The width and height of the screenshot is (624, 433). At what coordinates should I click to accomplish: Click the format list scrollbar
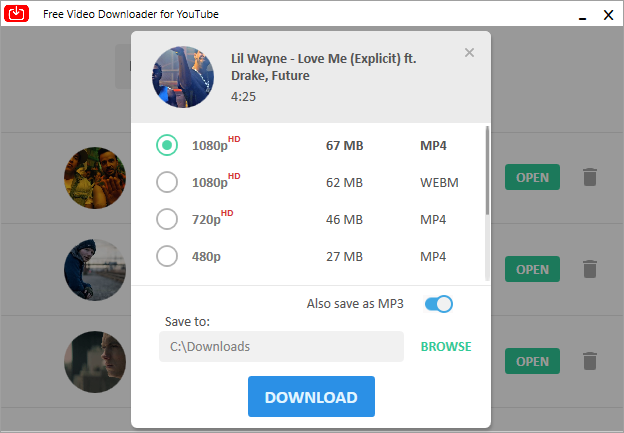pos(487,171)
